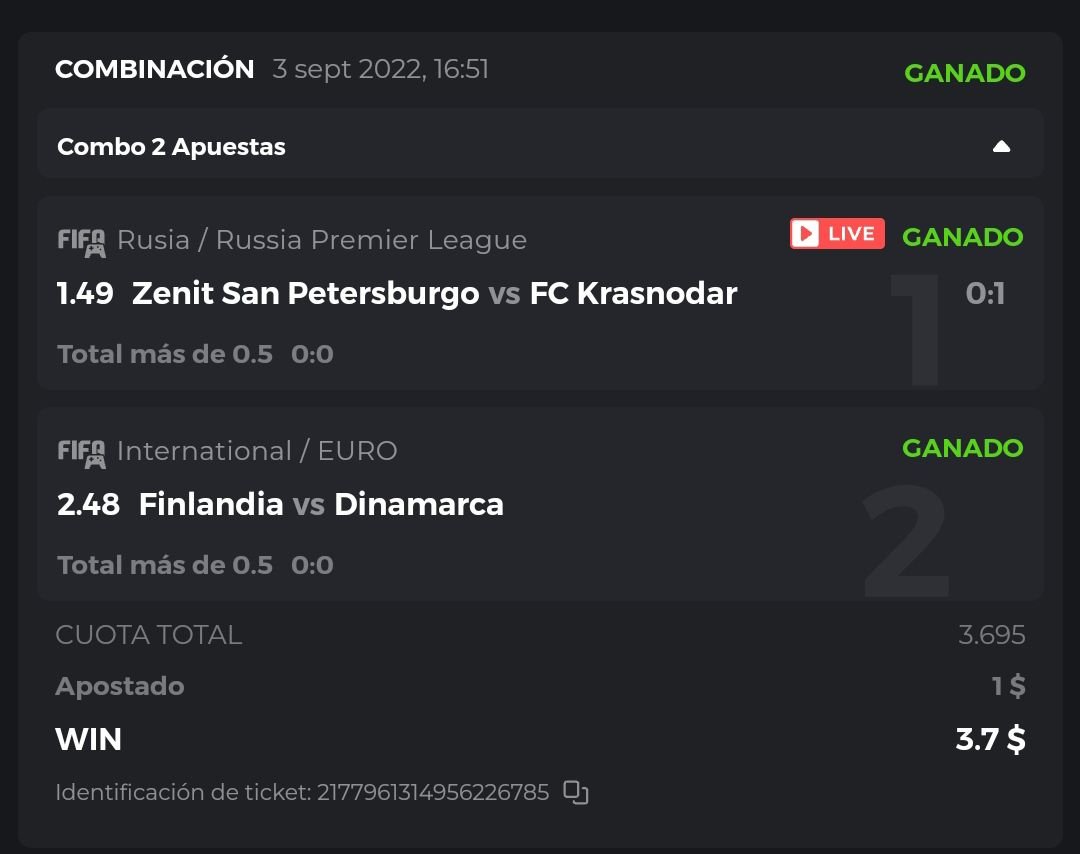
Task: Copy the ticket identification number
Action: 575,793
